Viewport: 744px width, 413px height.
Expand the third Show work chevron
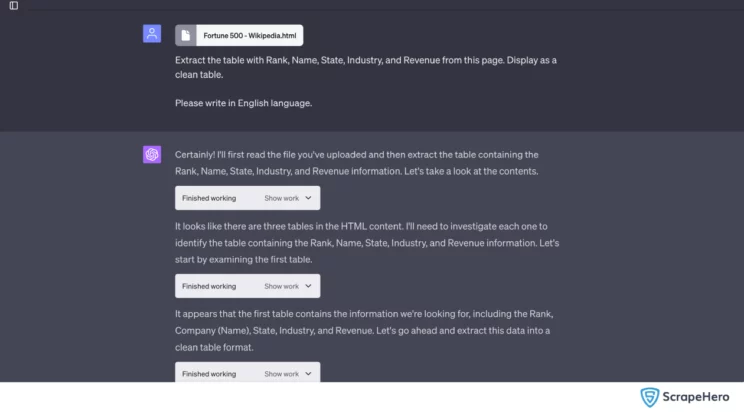(308, 374)
